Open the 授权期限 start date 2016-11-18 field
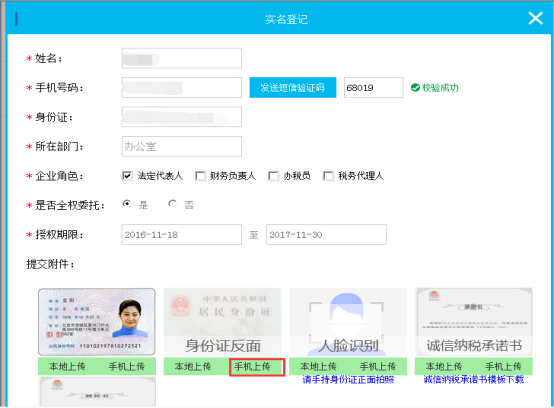Image resolution: width=554 pixels, height=408 pixels. pyautogui.click(x=182, y=234)
